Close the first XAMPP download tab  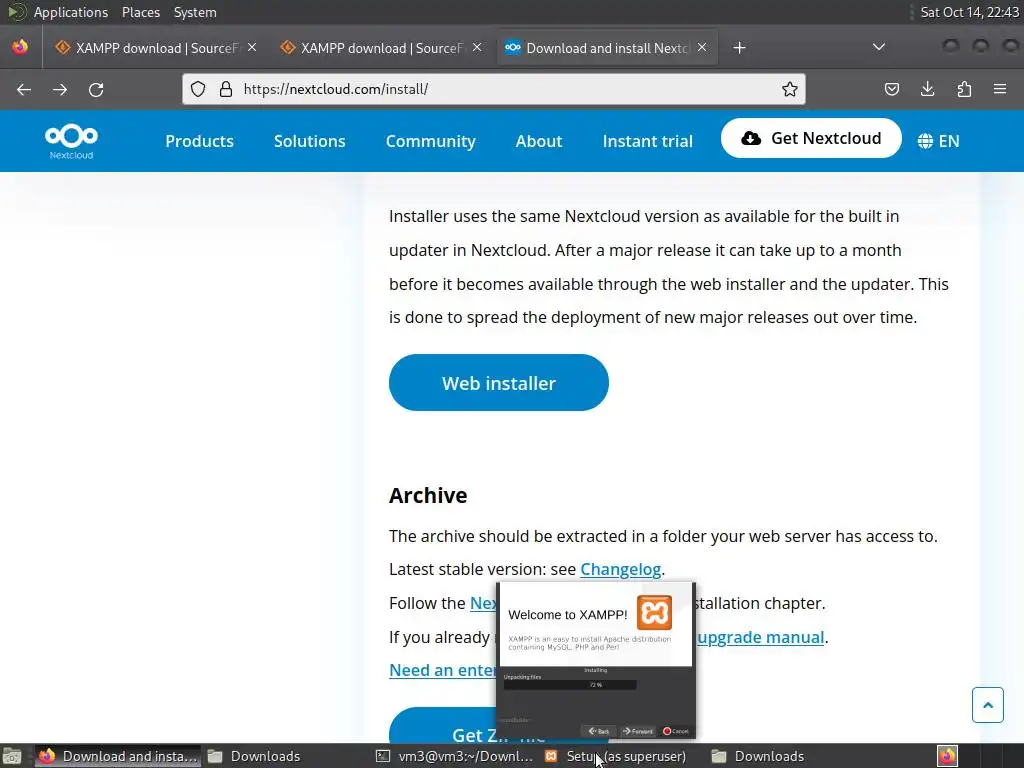click(252, 48)
